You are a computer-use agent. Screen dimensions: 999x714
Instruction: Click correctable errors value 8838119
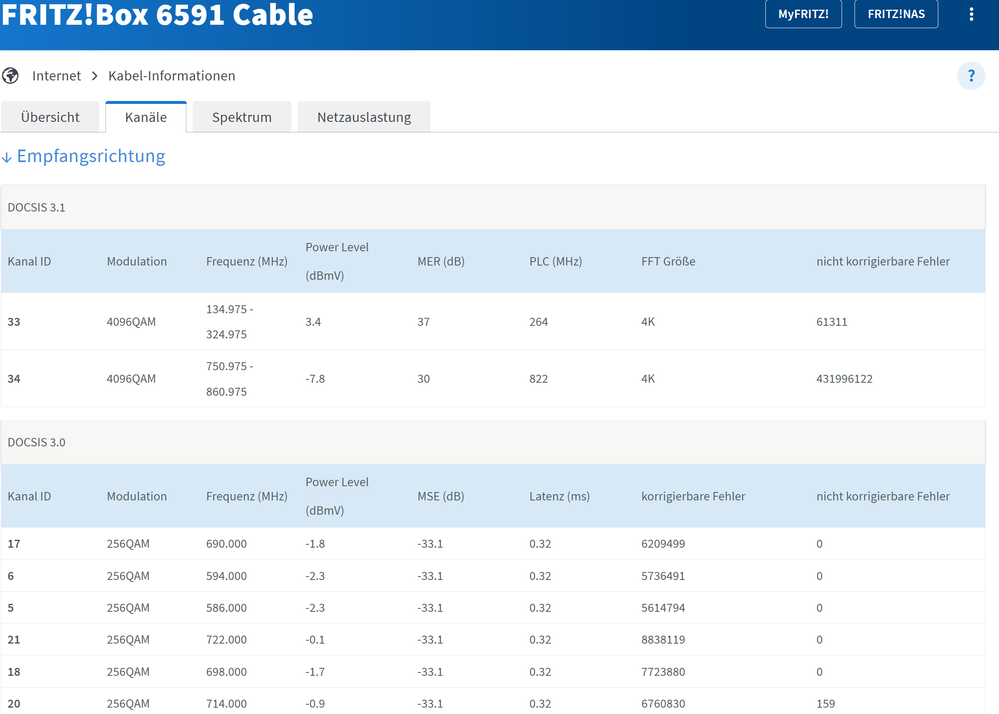point(663,639)
